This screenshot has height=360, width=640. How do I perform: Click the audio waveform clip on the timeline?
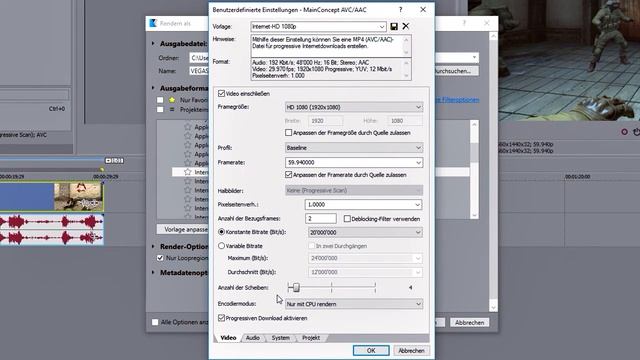[51, 229]
